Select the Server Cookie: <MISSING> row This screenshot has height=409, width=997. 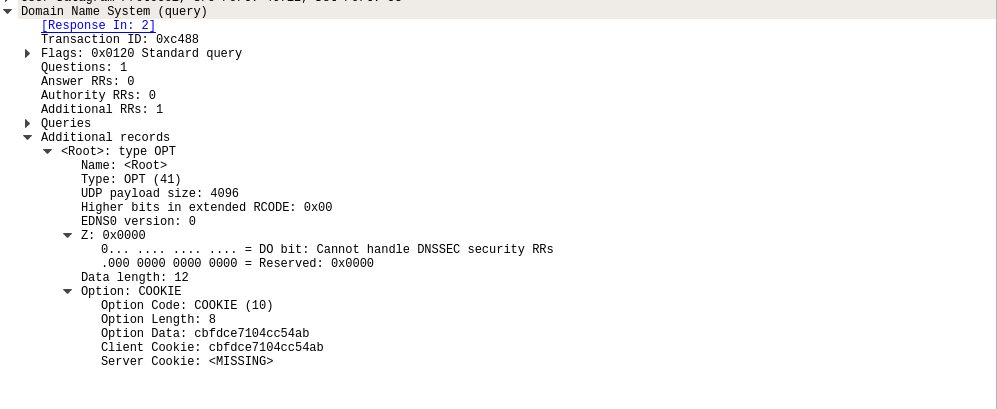pyautogui.click(x=187, y=361)
